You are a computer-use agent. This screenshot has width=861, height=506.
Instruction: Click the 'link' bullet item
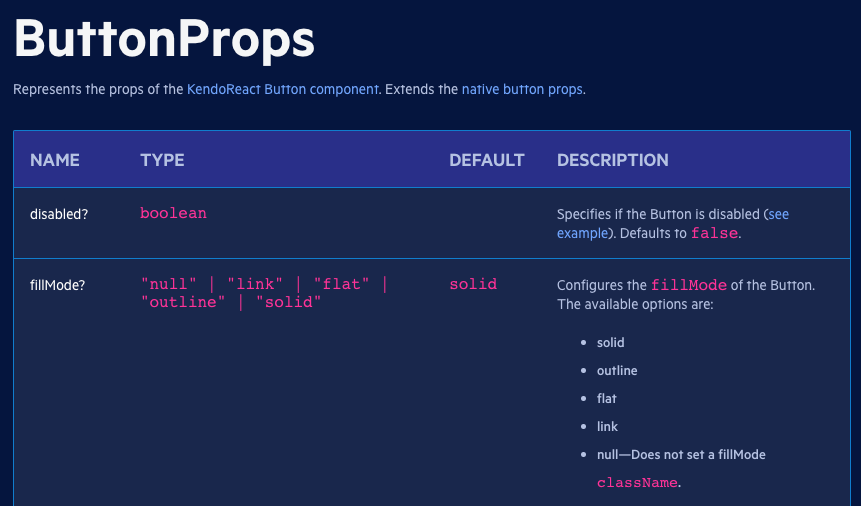click(607, 426)
